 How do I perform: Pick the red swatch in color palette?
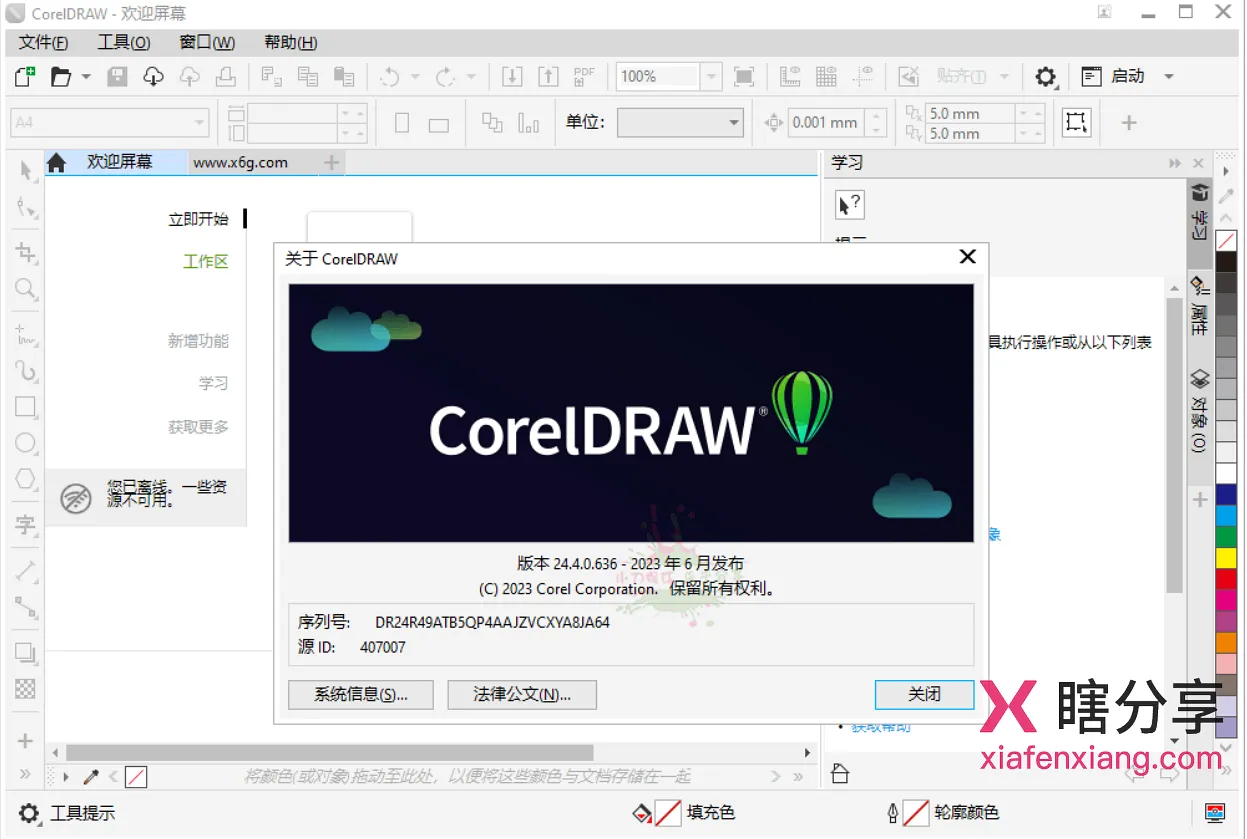(1226, 579)
